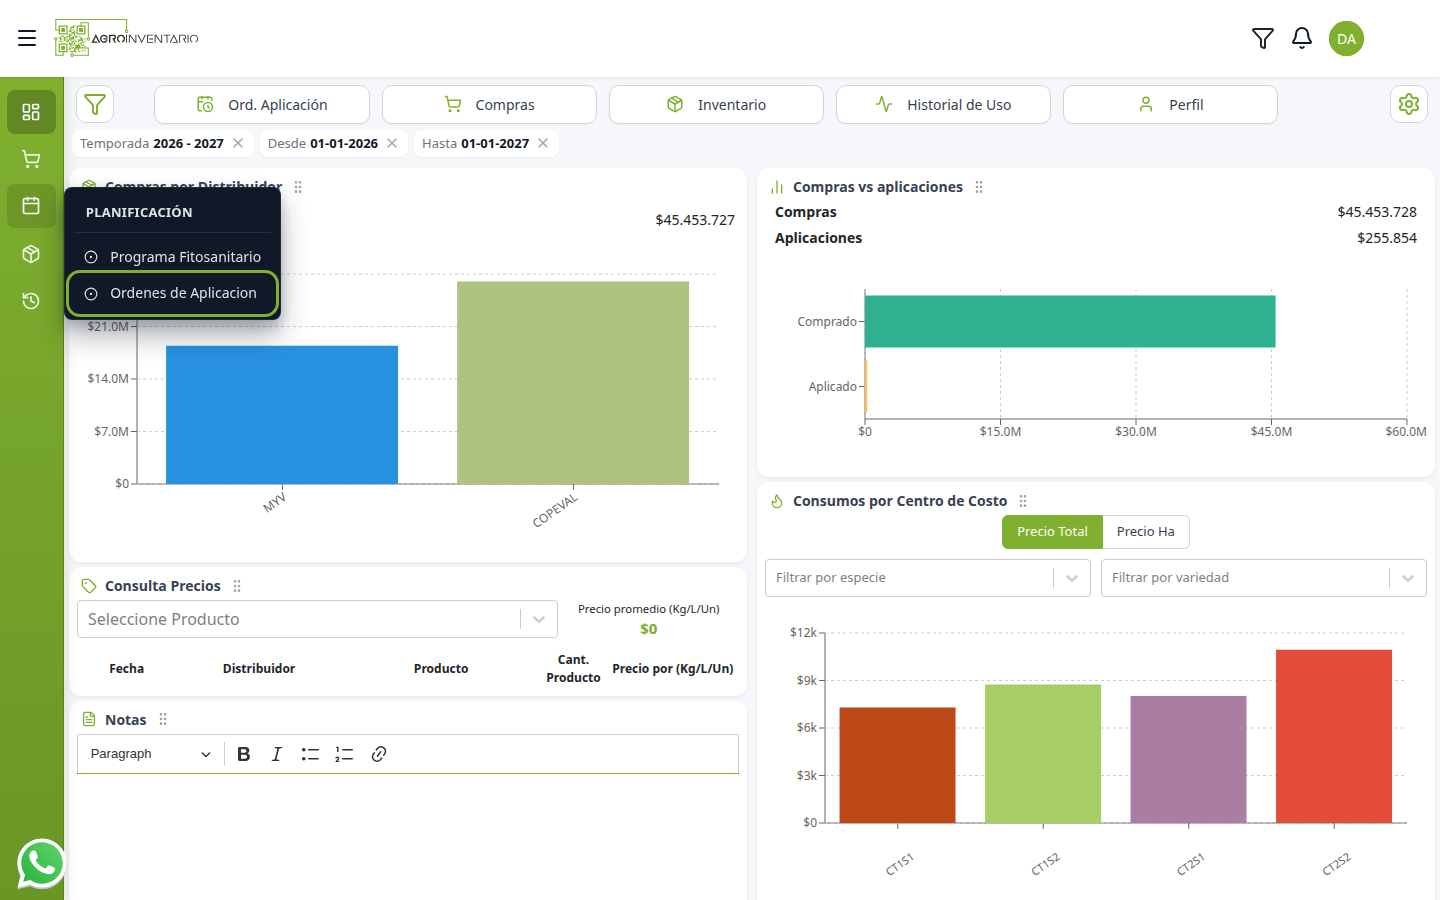Open the header filter funnel icon
This screenshot has width=1440, height=900.
1263,38
